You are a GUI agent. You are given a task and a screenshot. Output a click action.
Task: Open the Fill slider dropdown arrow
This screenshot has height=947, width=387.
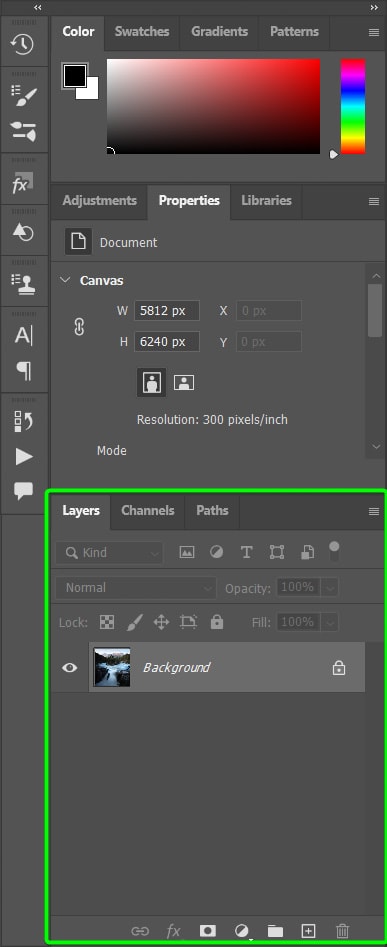tap(330, 622)
